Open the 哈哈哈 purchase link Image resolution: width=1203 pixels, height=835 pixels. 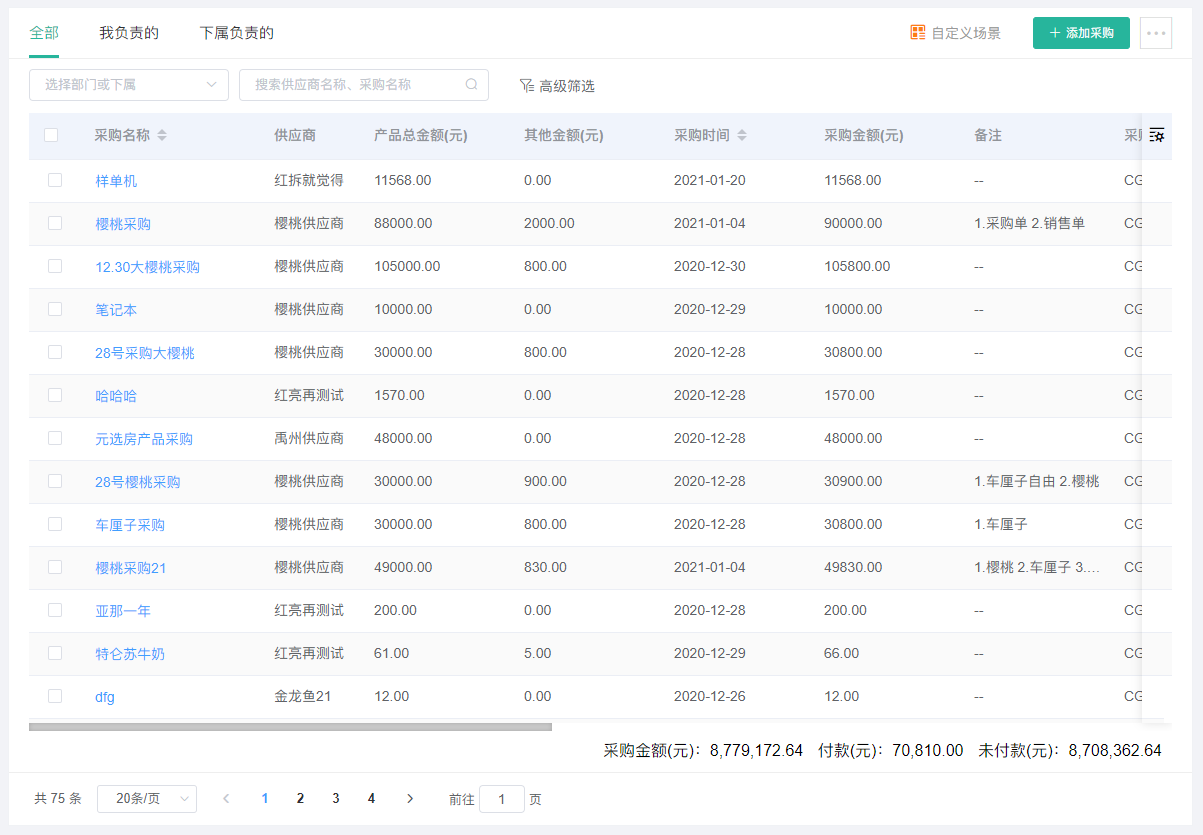[116, 396]
